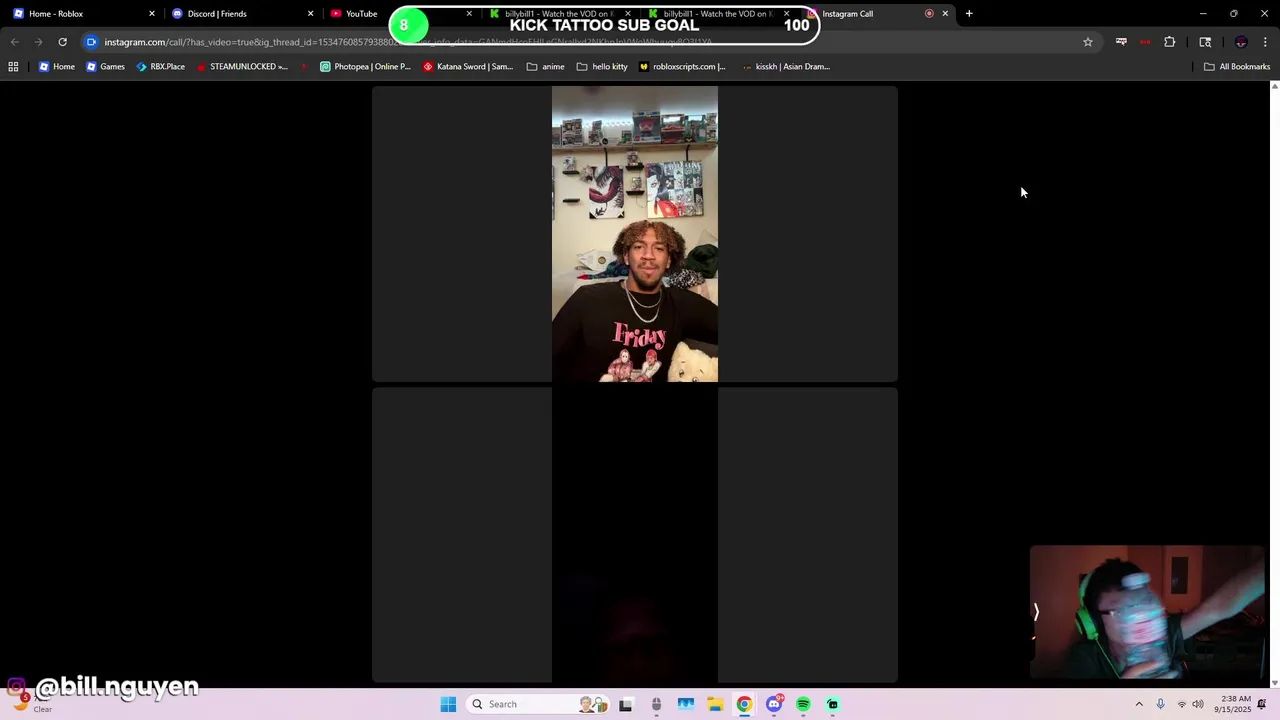Open the Extensions puzzle icon

[1169, 42]
